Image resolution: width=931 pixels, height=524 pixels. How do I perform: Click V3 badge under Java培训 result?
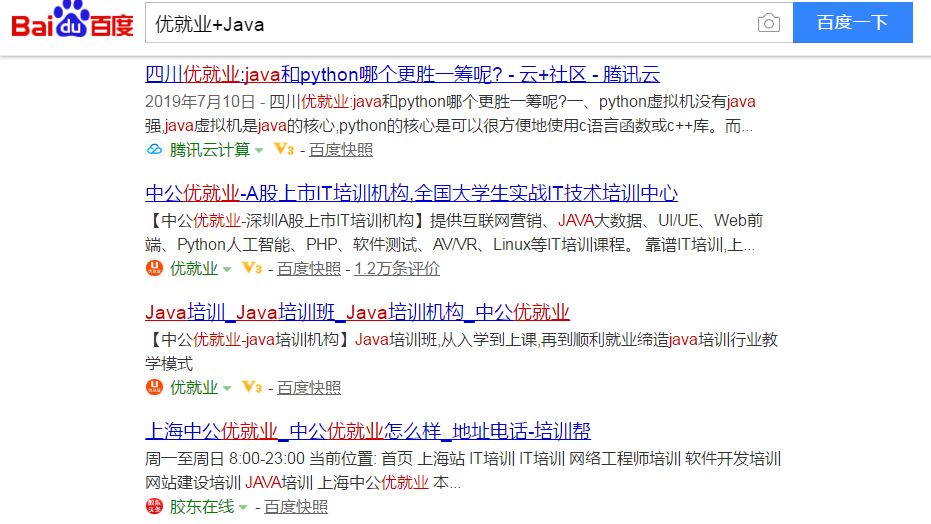point(252,387)
